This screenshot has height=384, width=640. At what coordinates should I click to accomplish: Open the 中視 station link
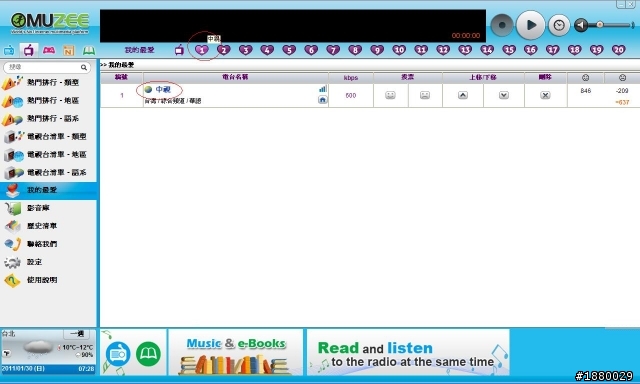point(163,89)
